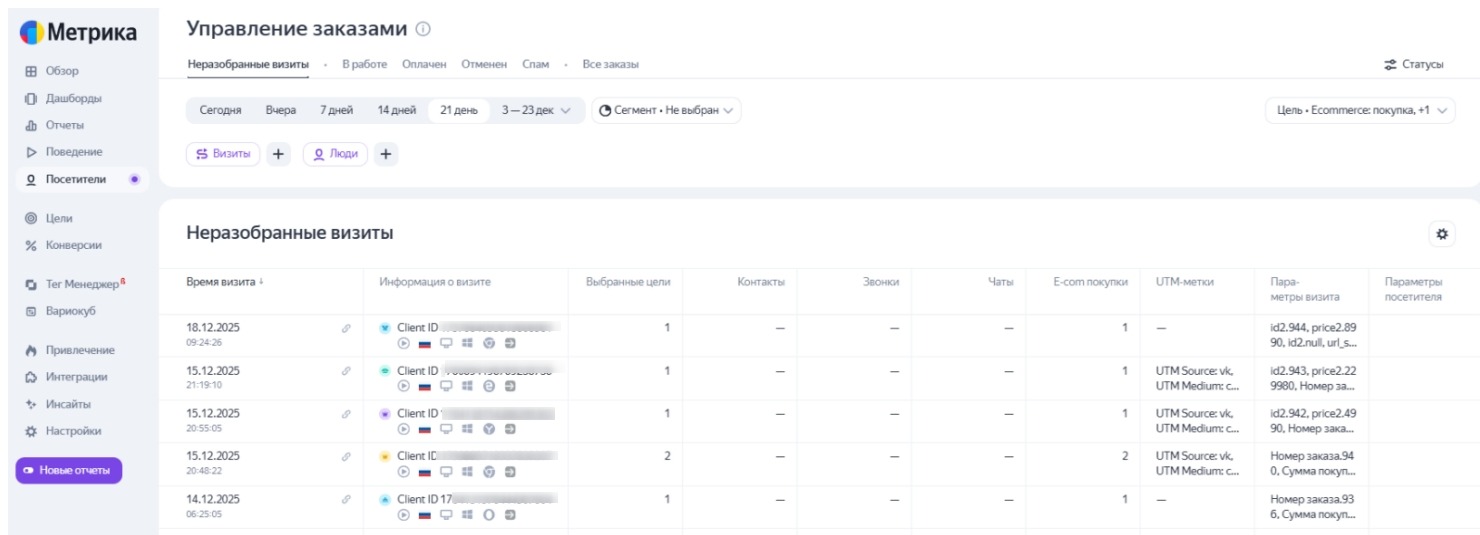Open Статусы settings
This screenshot has width=1480, height=535.
[1413, 64]
